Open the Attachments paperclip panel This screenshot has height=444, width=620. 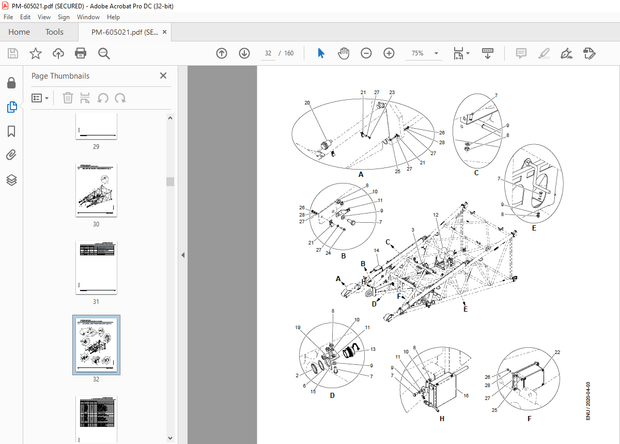tap(11, 155)
